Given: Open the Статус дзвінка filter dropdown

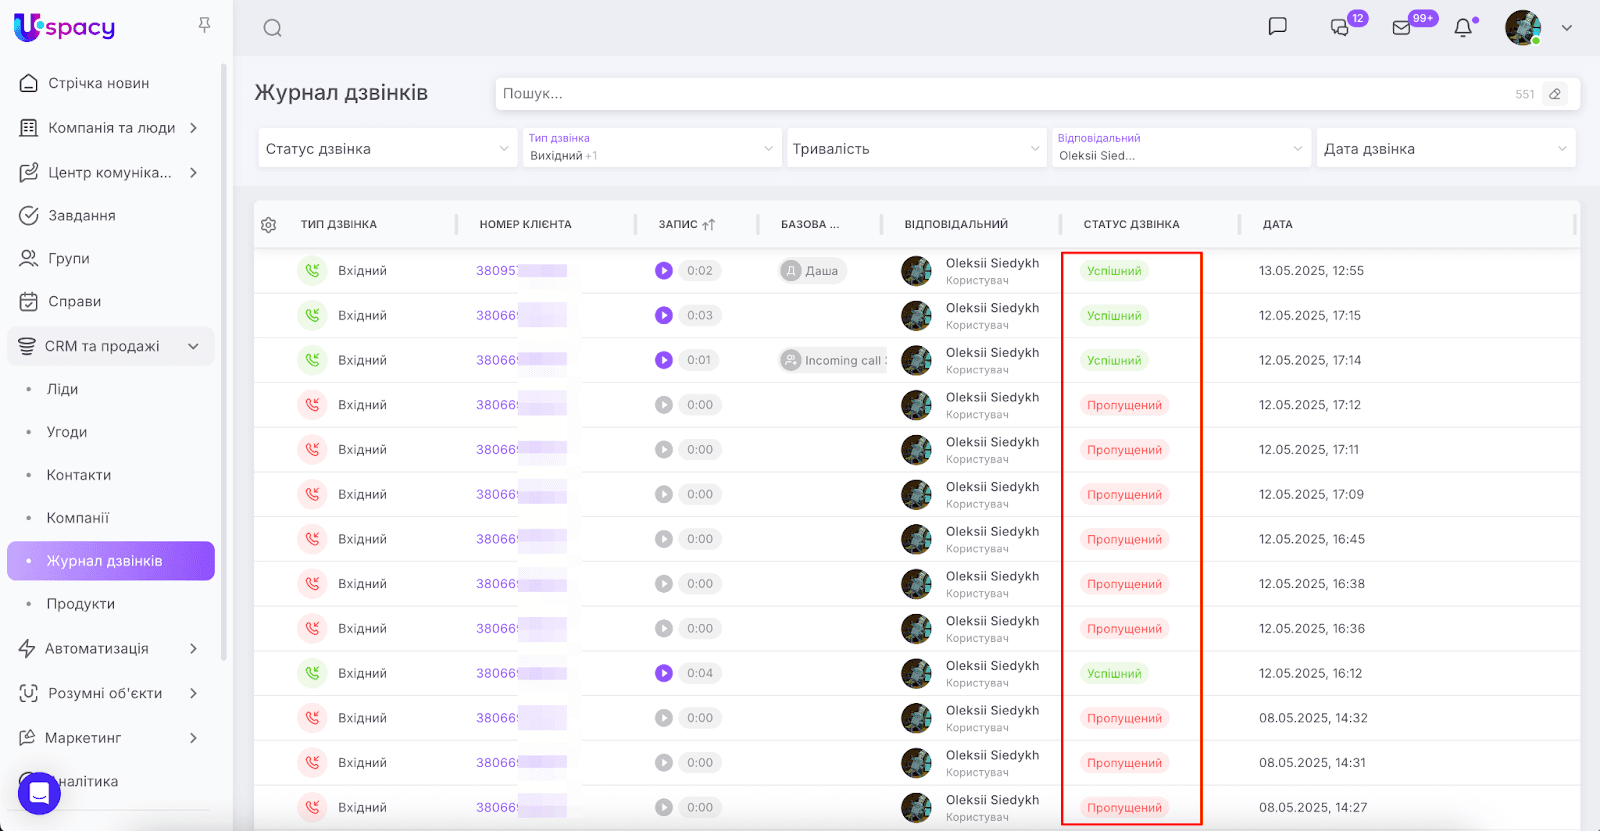Looking at the screenshot, I should click(387, 149).
